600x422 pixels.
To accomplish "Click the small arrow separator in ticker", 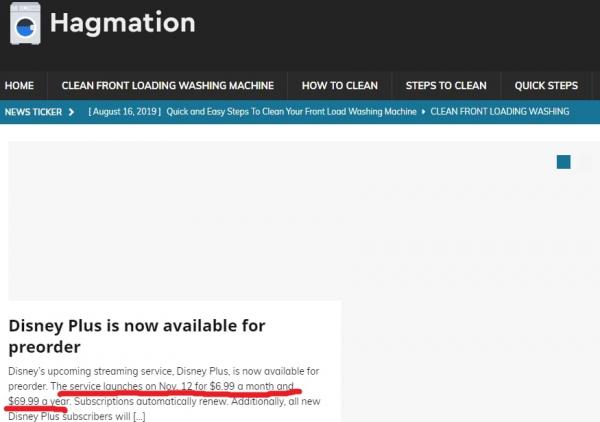I will 424,112.
